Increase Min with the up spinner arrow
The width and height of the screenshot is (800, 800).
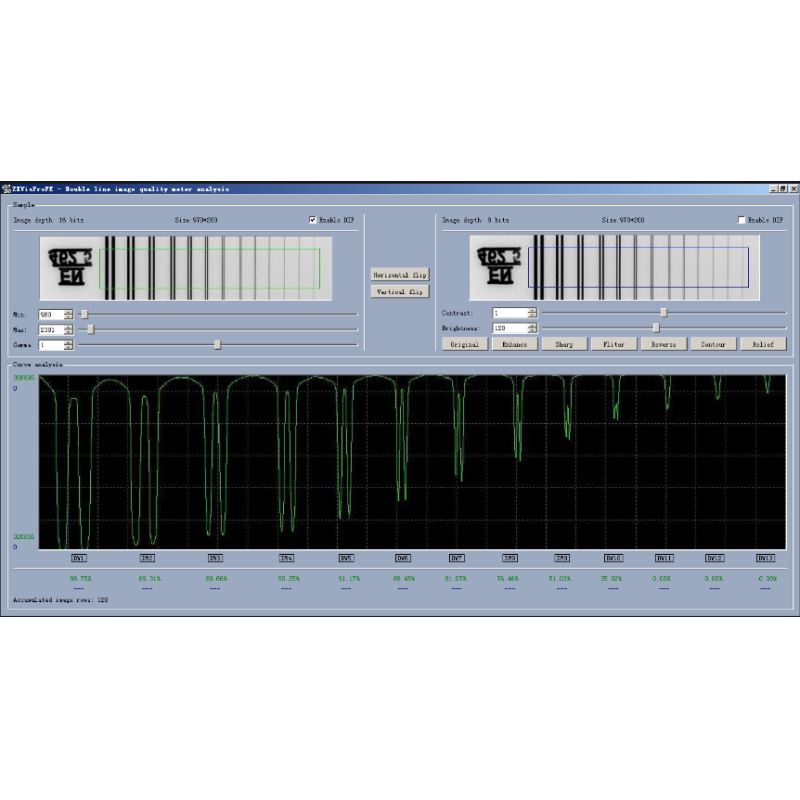68,312
